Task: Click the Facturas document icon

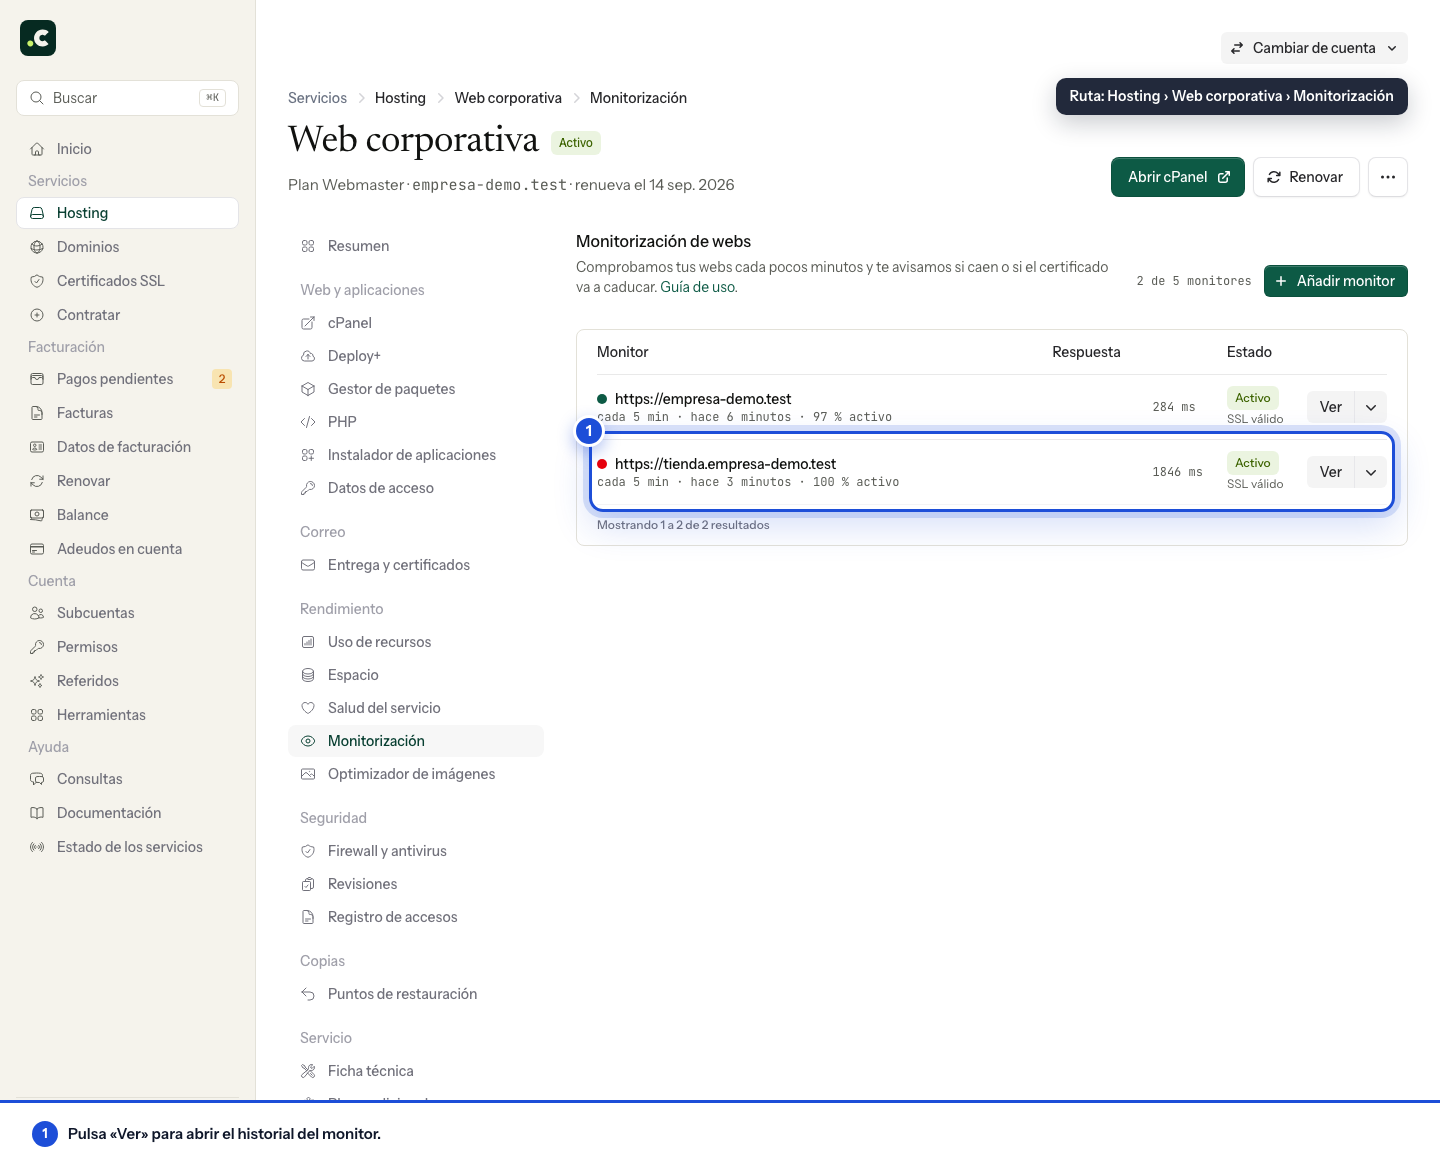Action: tap(37, 413)
